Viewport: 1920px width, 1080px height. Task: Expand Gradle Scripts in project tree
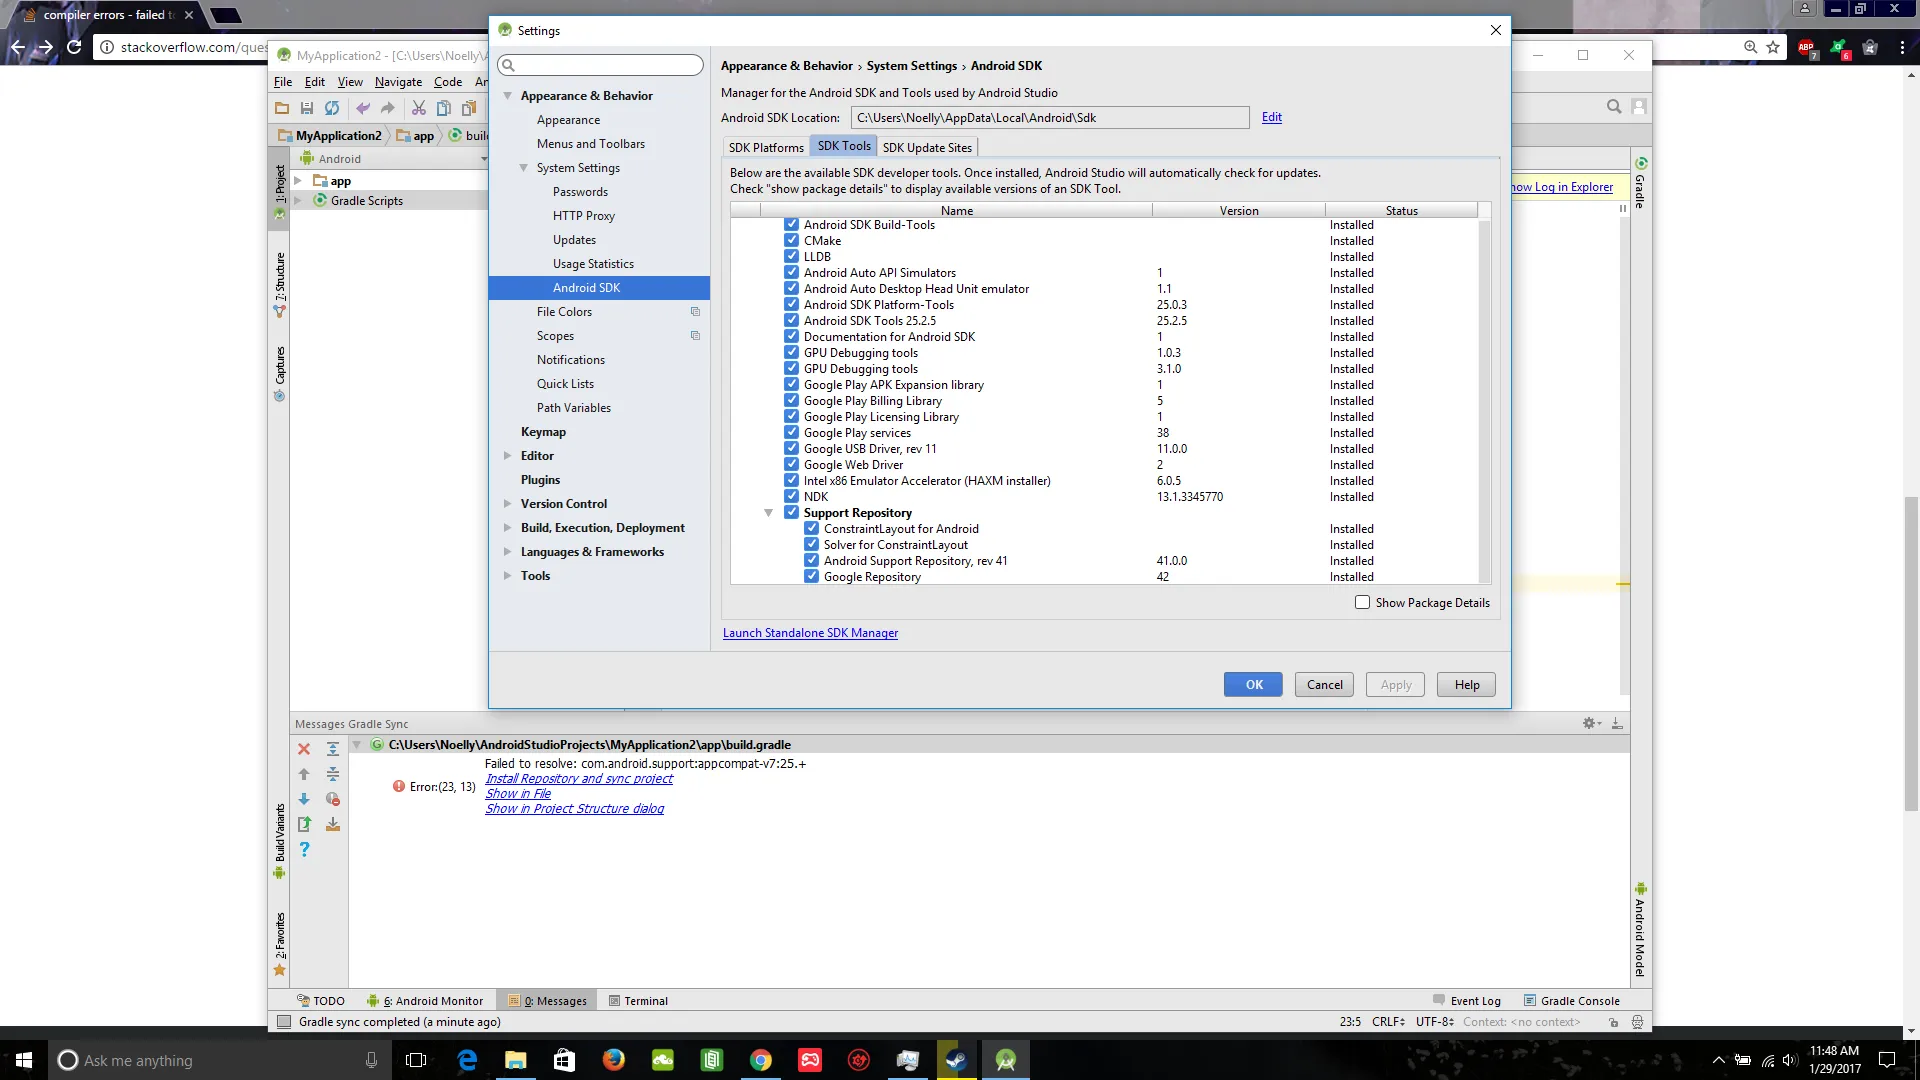pyautogui.click(x=297, y=201)
